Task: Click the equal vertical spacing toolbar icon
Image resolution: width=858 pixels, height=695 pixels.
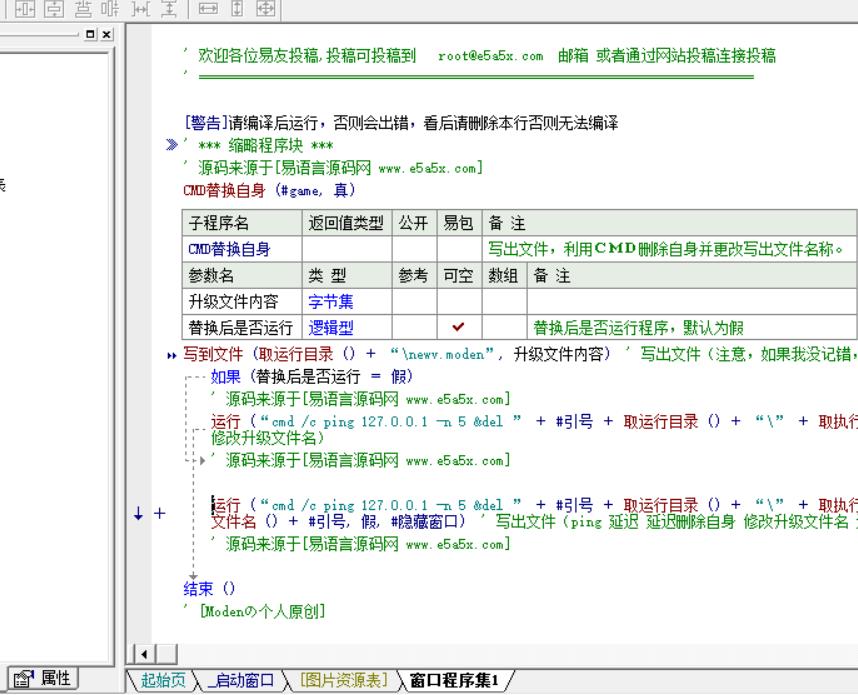Action: pyautogui.click(x=111, y=8)
